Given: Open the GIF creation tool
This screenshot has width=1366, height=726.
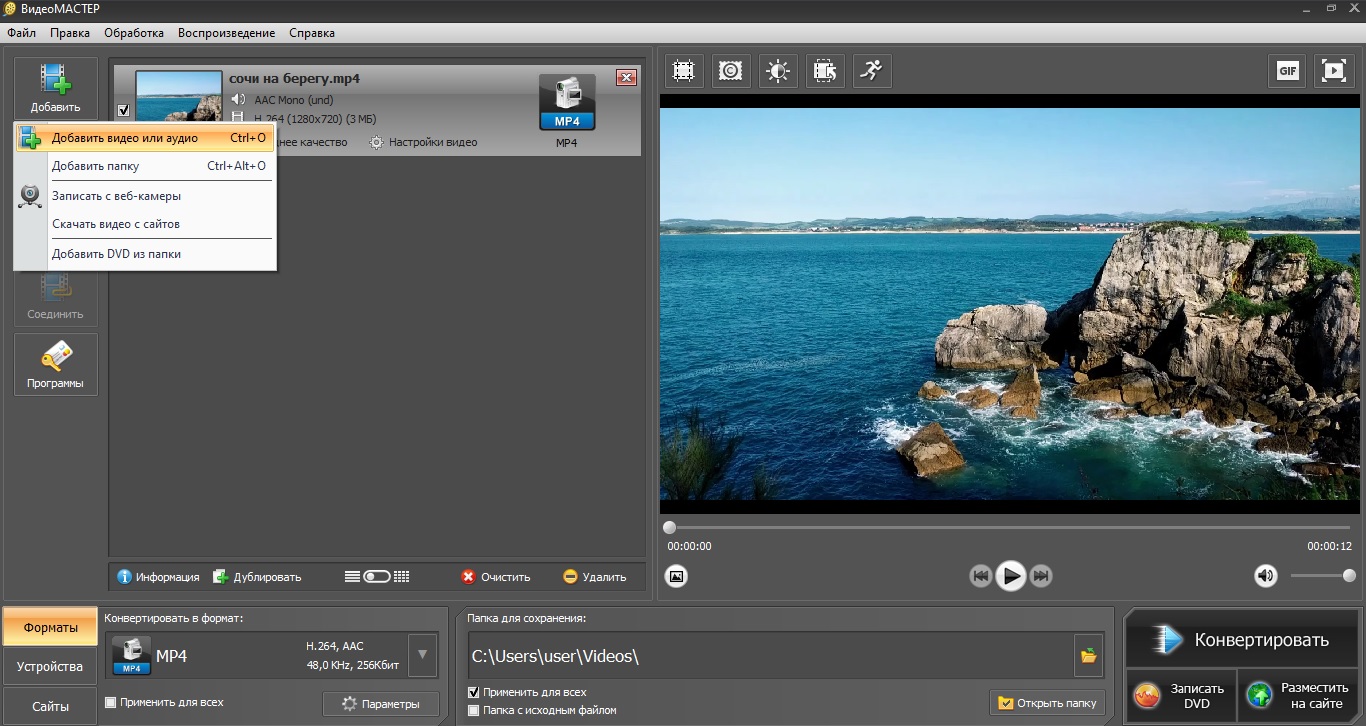Looking at the screenshot, I should pyautogui.click(x=1287, y=71).
